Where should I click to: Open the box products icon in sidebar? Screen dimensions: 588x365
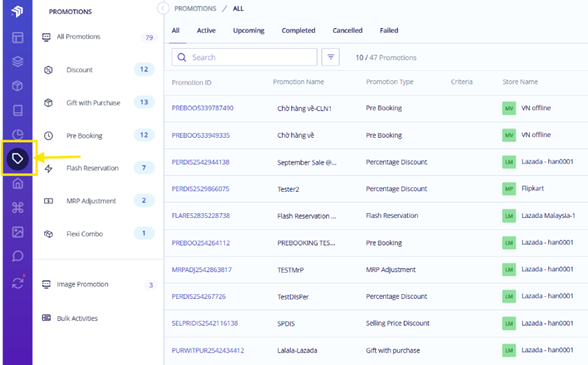click(18, 86)
